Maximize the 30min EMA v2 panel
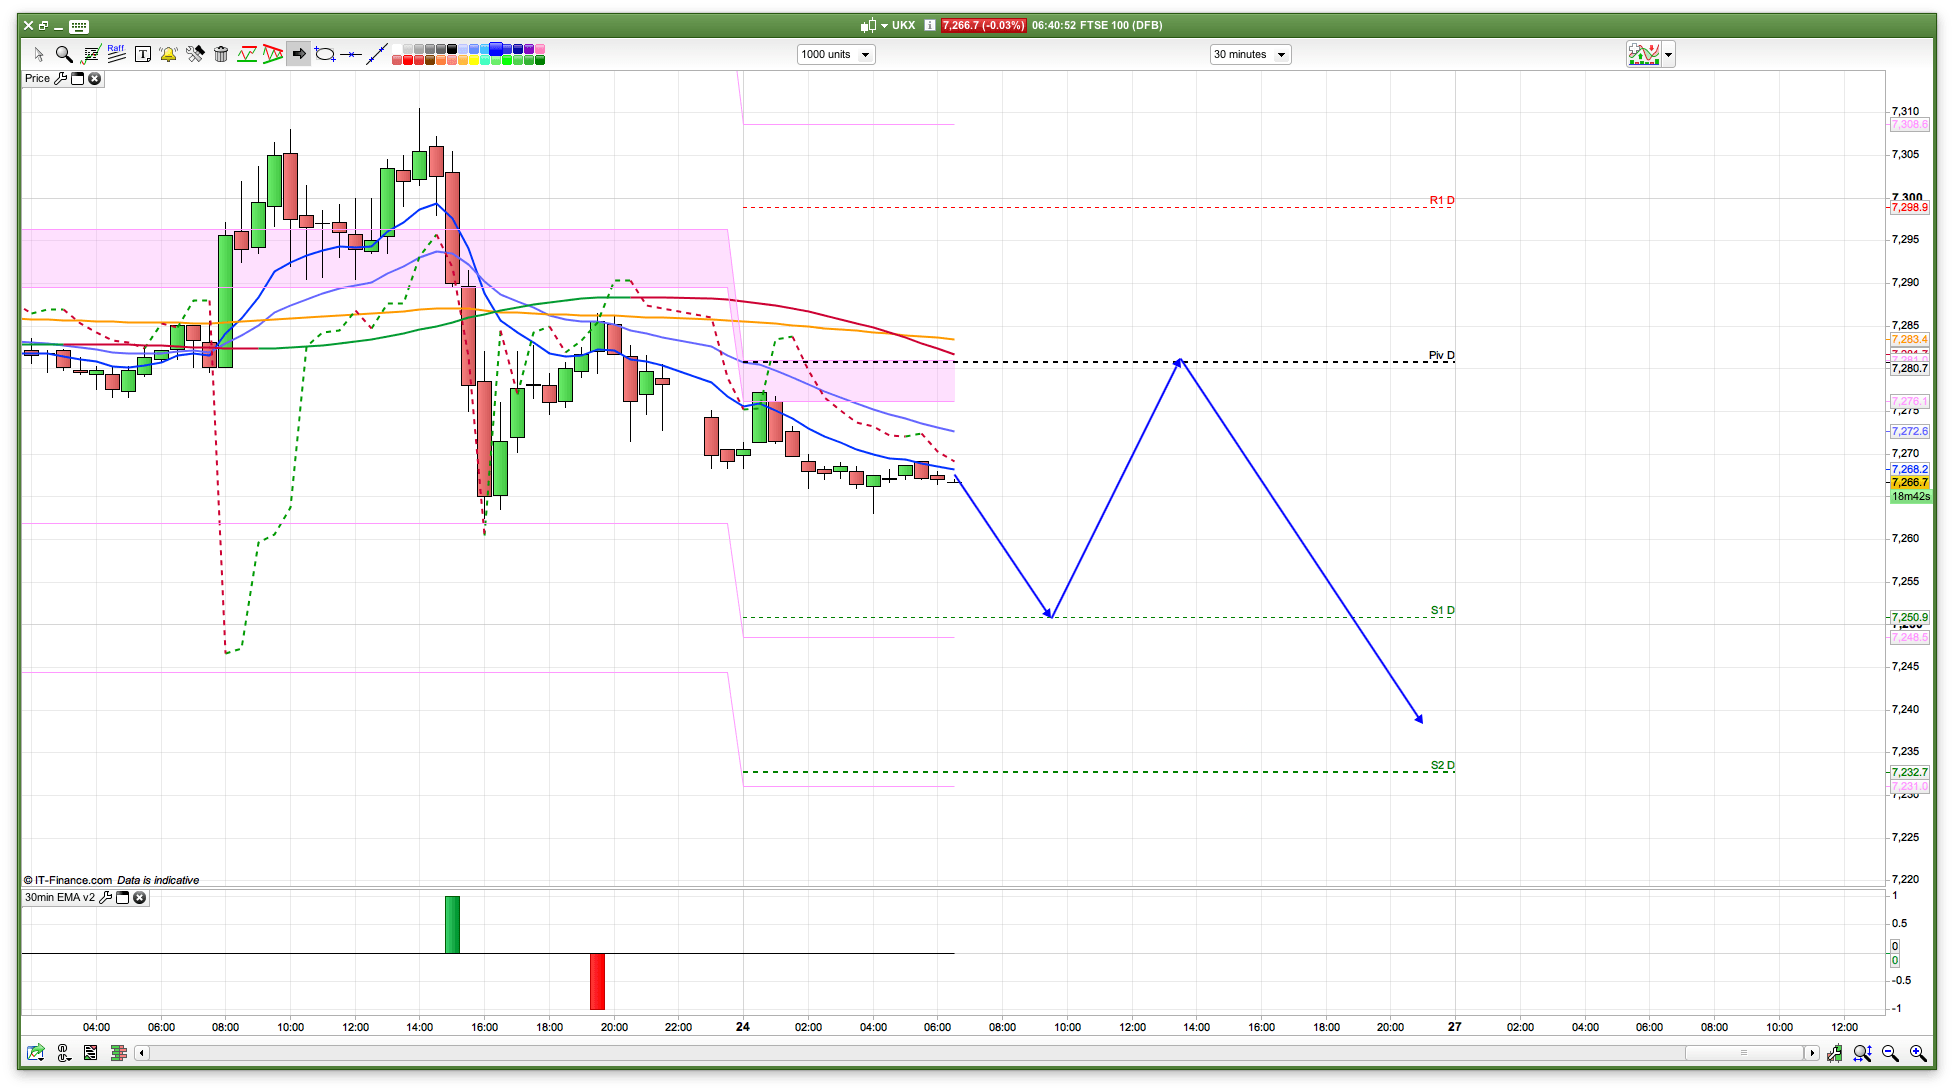 pos(123,897)
